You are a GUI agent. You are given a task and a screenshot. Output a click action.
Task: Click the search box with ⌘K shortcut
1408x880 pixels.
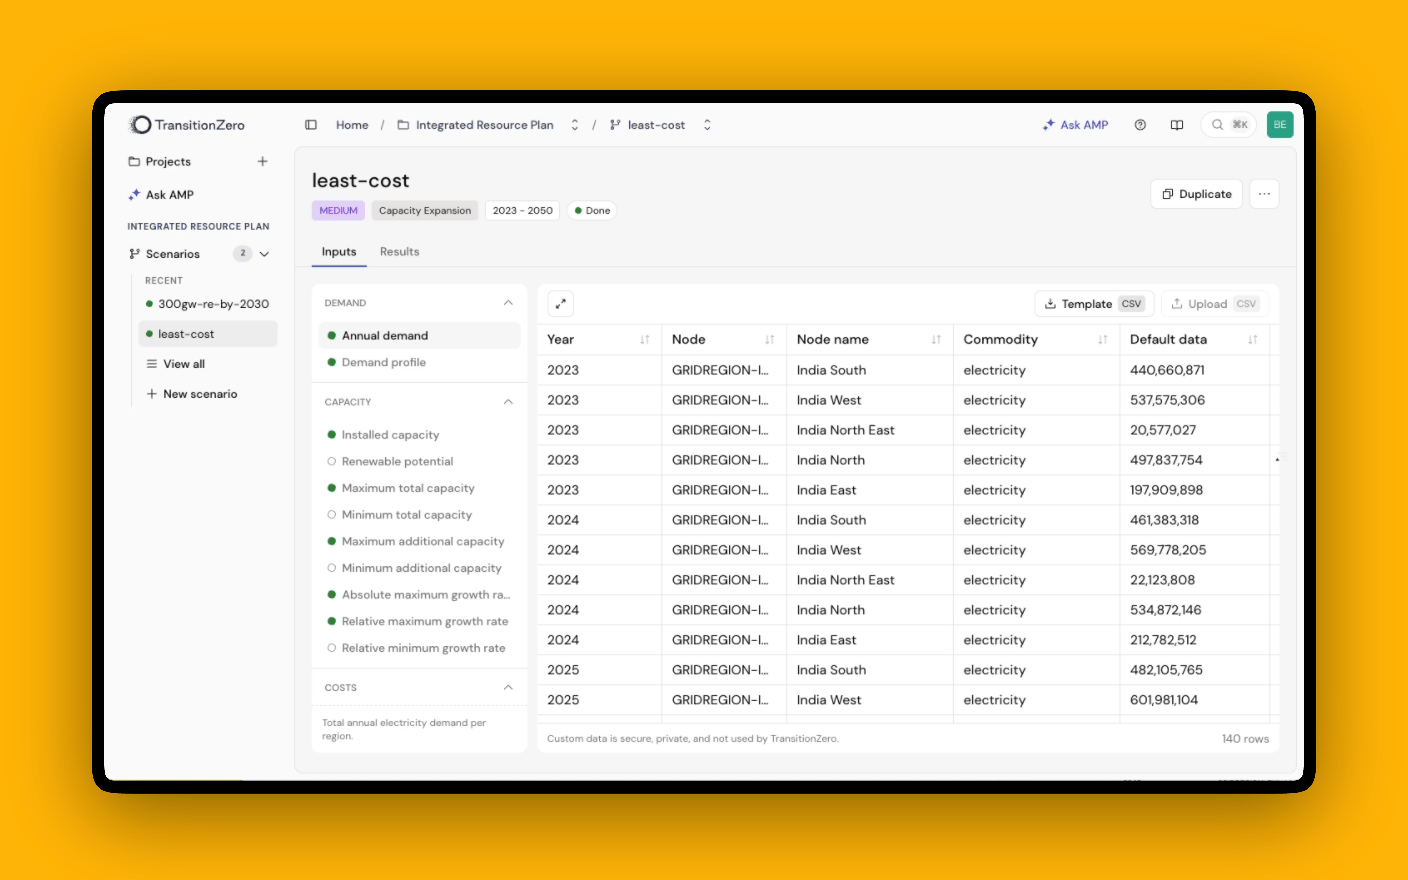pos(1229,125)
